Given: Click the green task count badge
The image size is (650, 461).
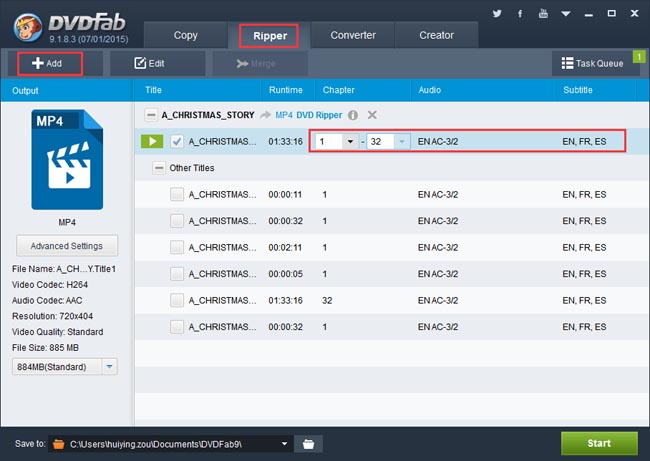Looking at the screenshot, I should click(639, 57).
